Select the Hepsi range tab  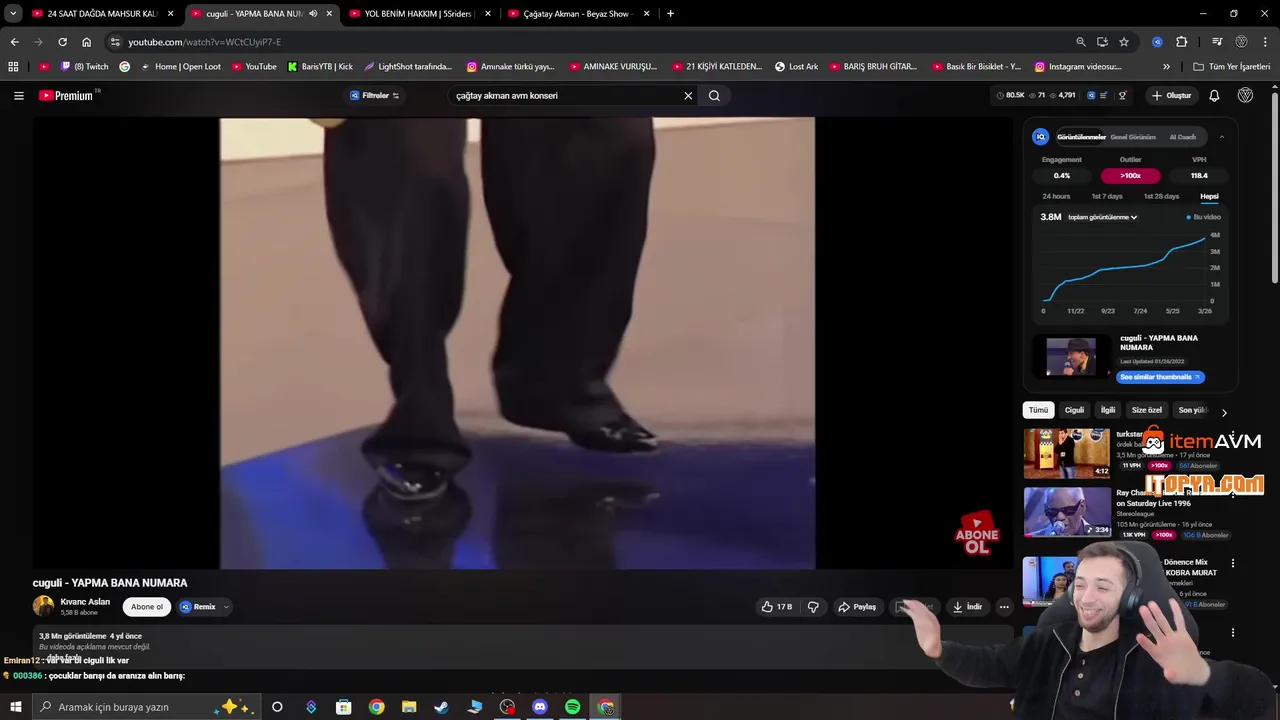pos(1209,196)
